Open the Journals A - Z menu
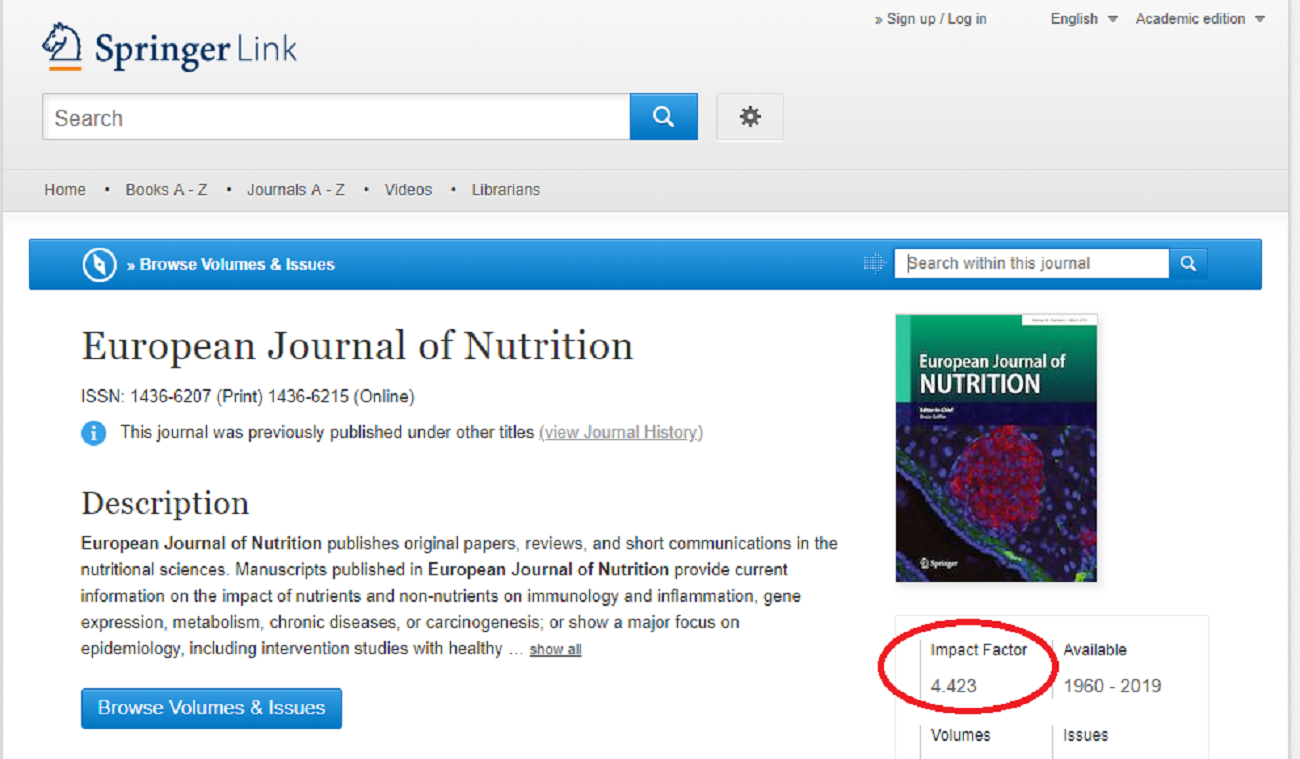The height and width of the screenshot is (759, 1300). 296,189
